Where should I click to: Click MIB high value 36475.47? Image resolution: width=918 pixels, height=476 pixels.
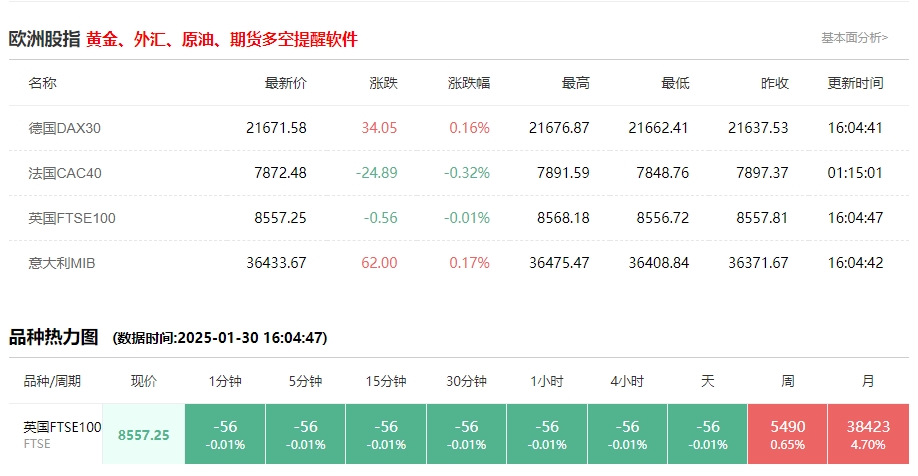click(x=559, y=263)
